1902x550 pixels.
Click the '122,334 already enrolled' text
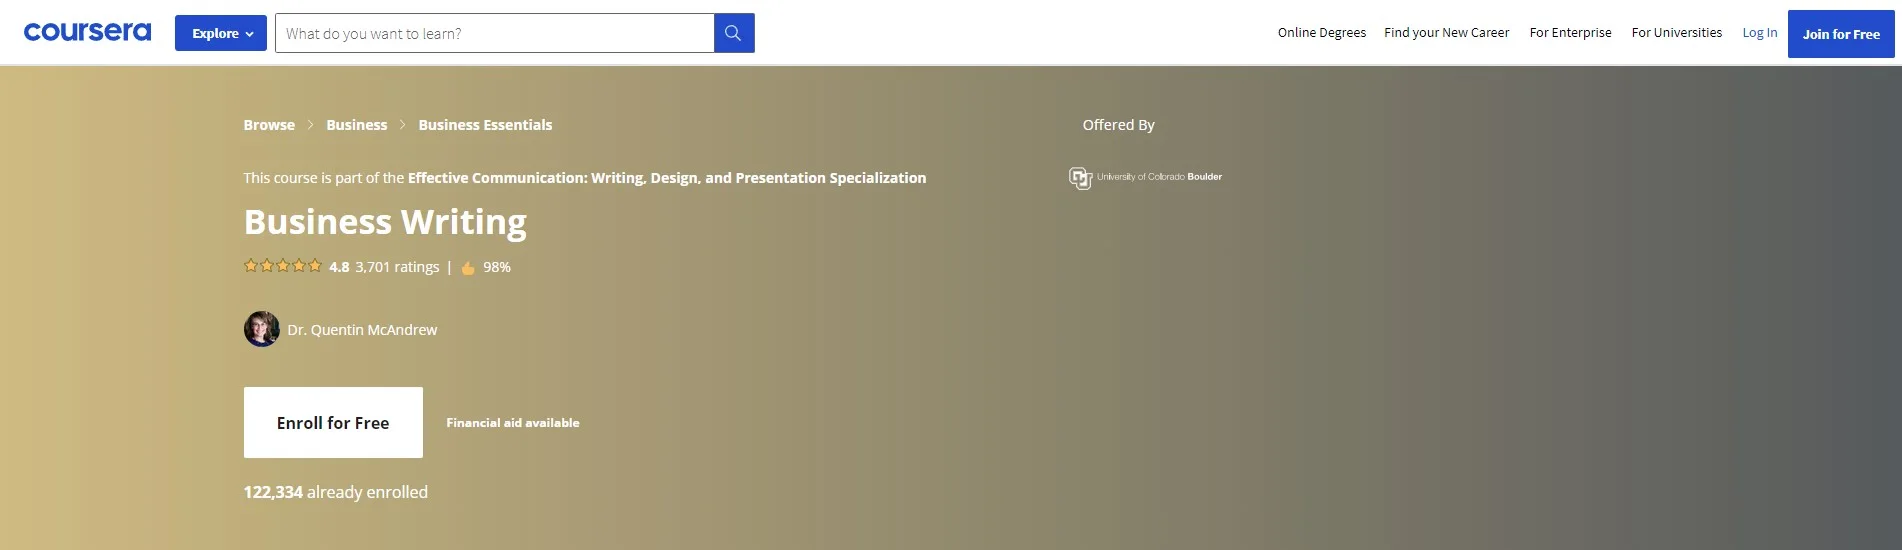(x=336, y=492)
